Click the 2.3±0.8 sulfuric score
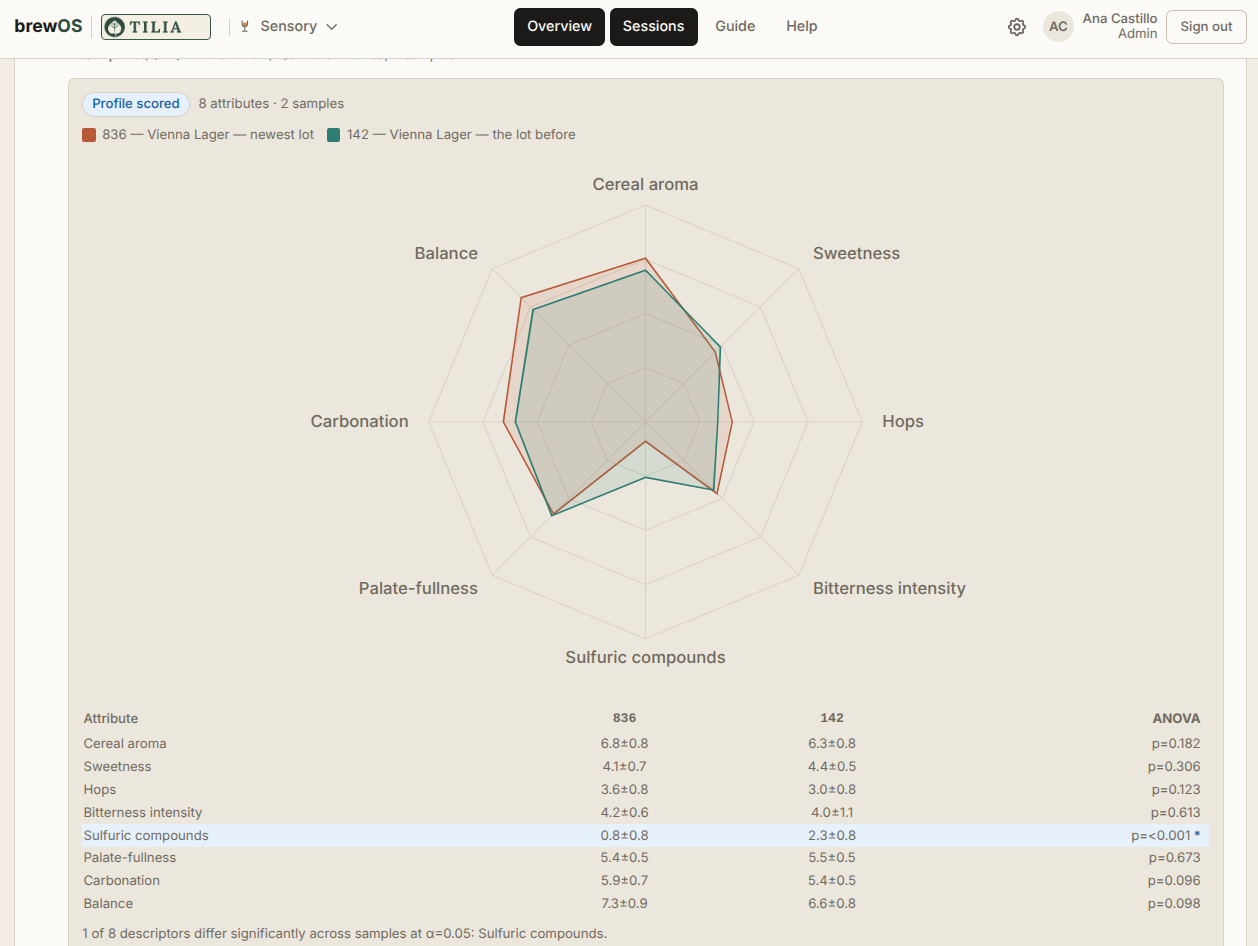1258x946 pixels. point(831,835)
